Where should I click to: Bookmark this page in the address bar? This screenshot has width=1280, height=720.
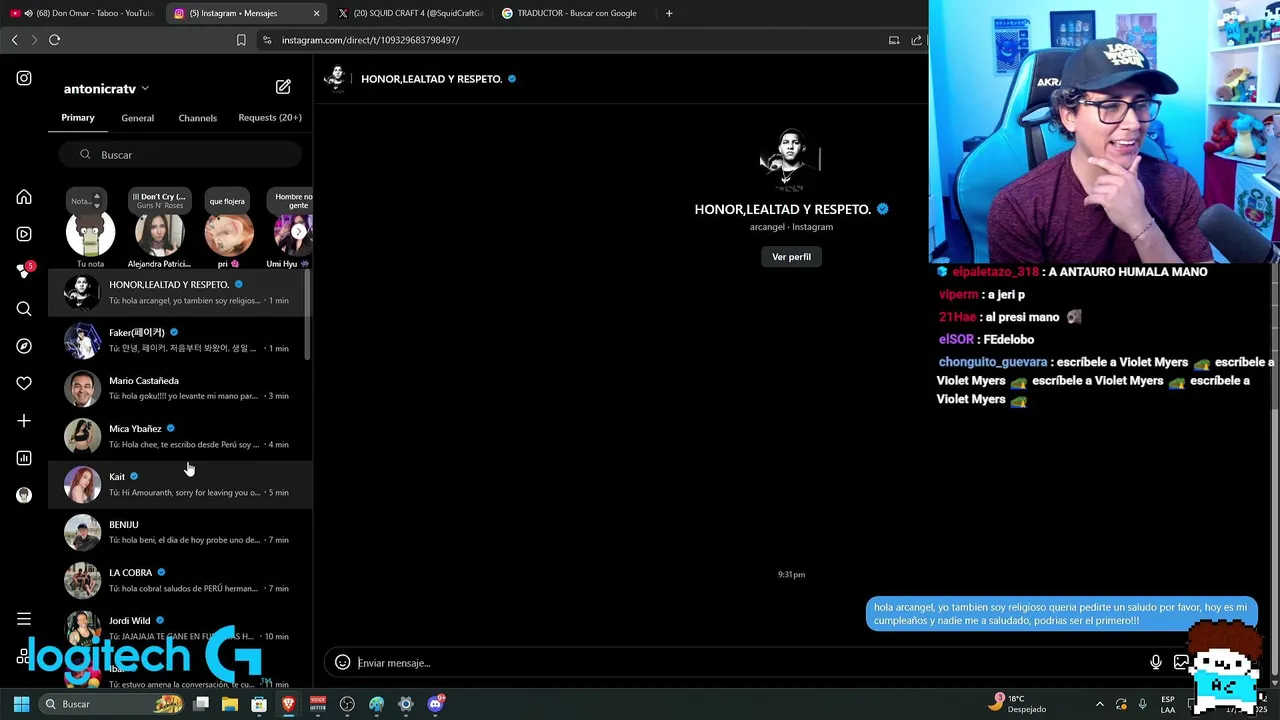point(241,40)
